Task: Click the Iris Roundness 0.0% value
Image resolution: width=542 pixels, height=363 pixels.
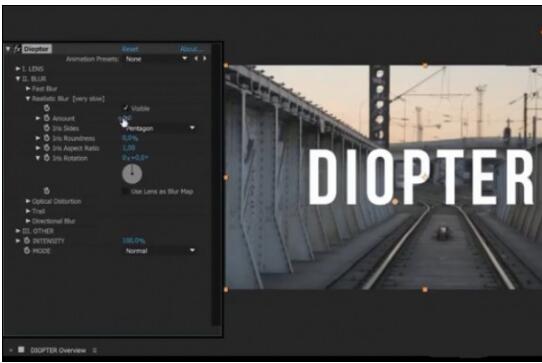Action: 130,138
